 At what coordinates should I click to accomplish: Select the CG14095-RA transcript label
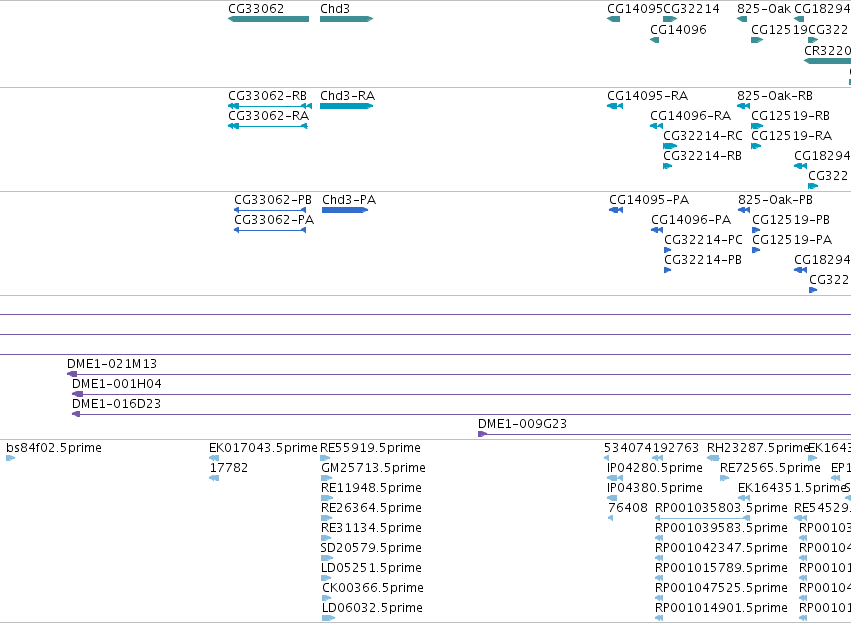pos(647,96)
